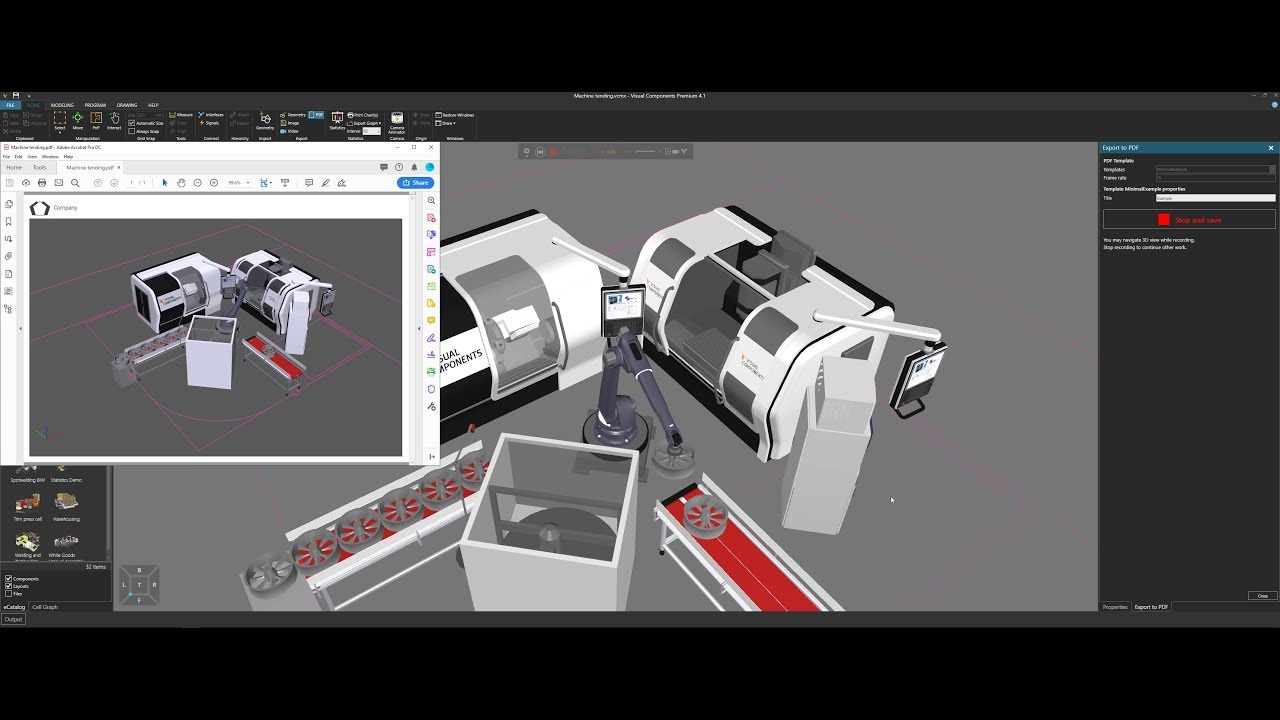Viewport: 1280px width, 720px height.
Task: Open bookmarks panel in Acrobat sidebar
Action: (x=9, y=221)
